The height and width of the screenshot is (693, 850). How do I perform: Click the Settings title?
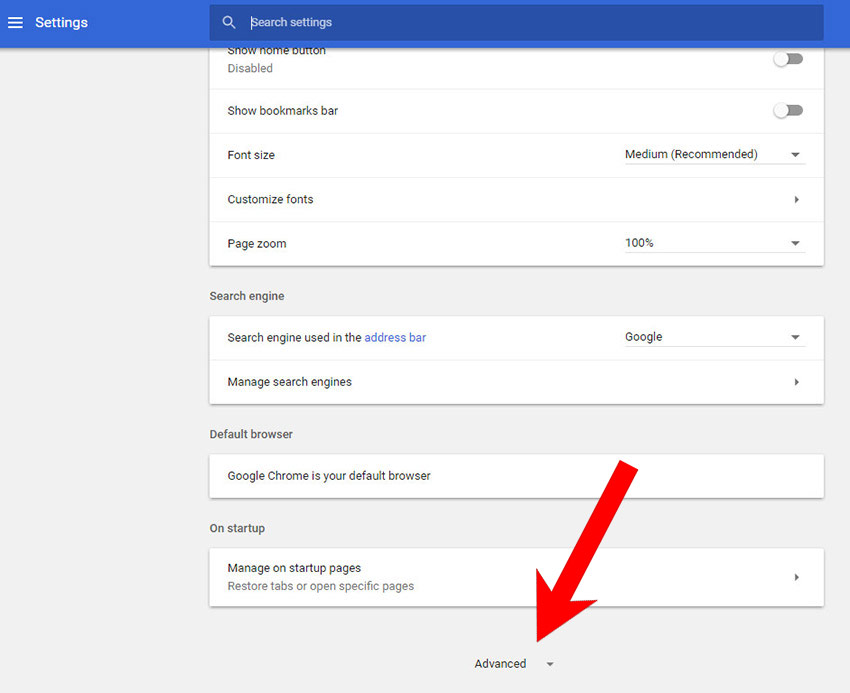point(61,22)
